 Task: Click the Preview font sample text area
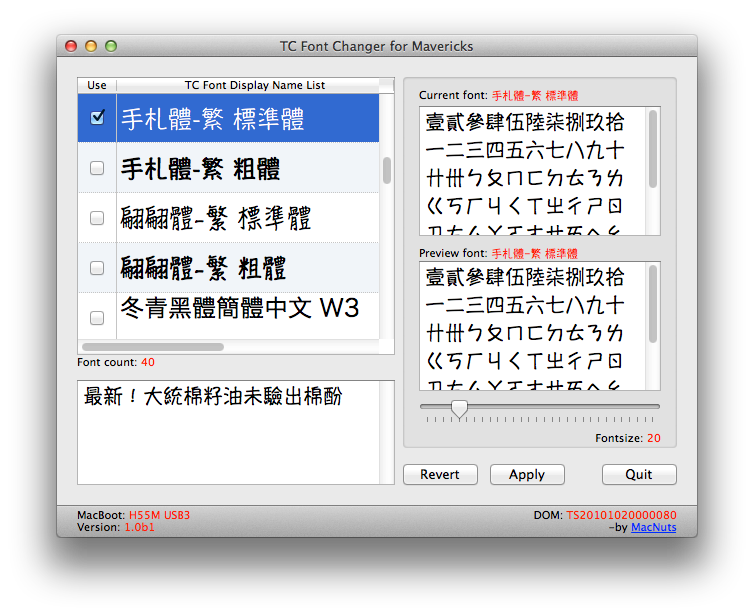click(x=533, y=326)
